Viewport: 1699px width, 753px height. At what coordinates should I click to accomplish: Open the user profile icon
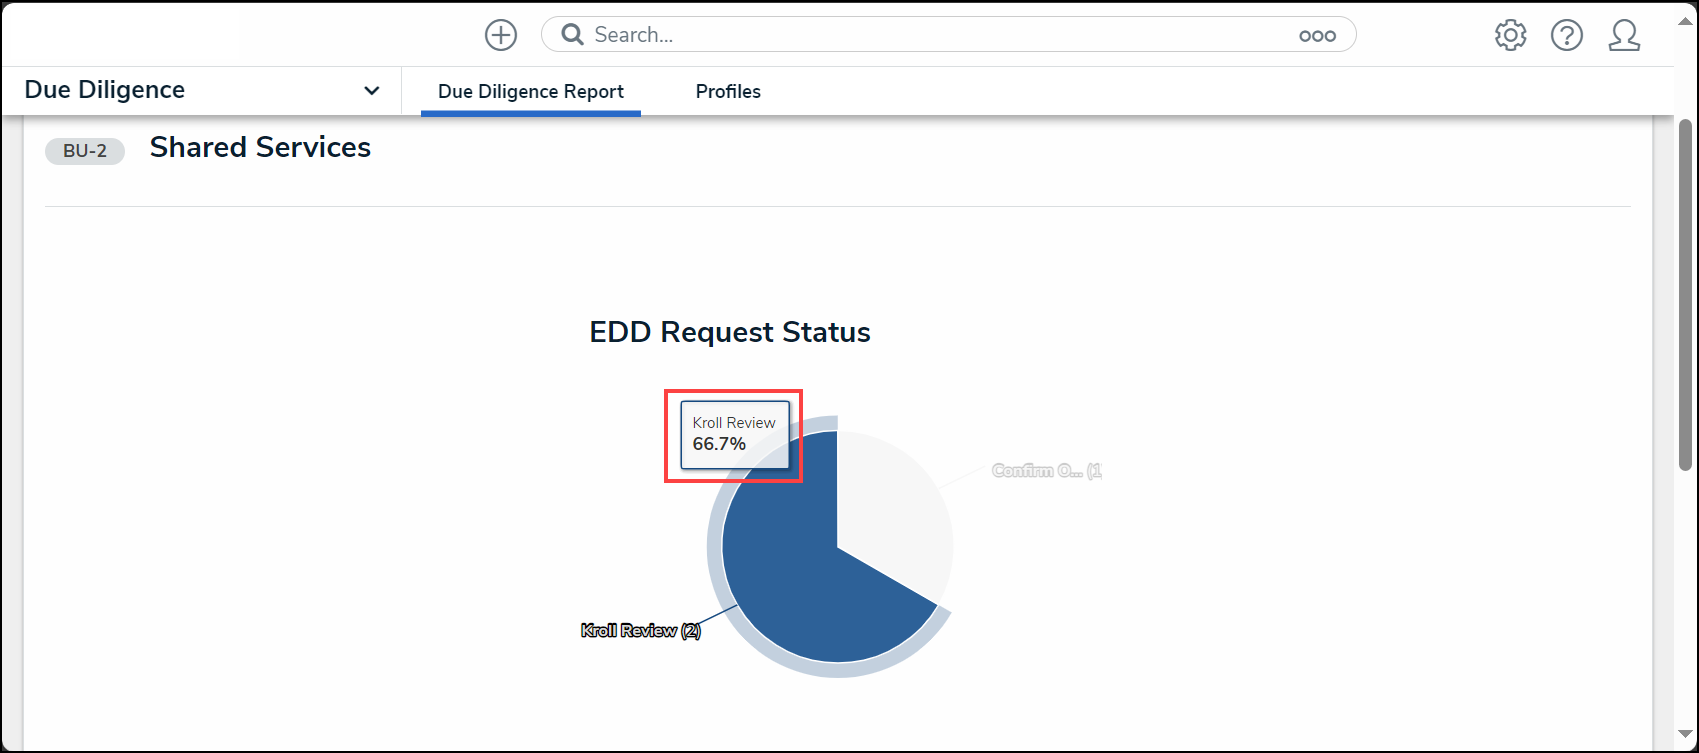tap(1624, 36)
